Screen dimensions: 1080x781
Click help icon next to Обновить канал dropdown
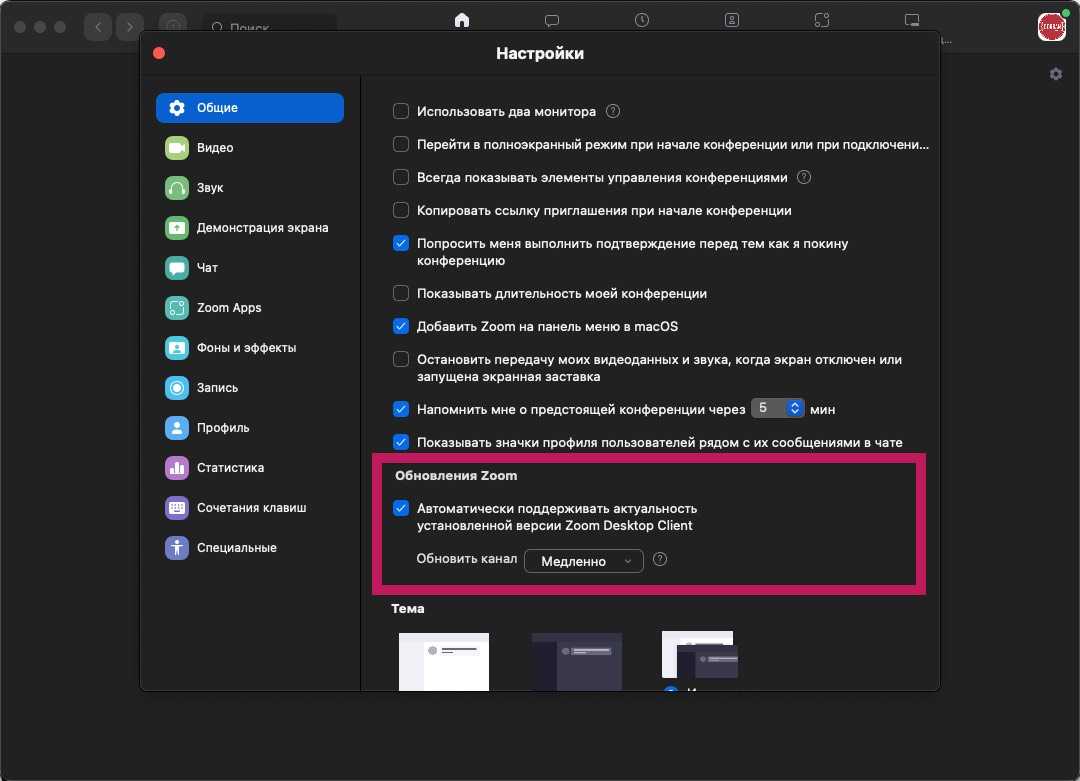pos(660,559)
